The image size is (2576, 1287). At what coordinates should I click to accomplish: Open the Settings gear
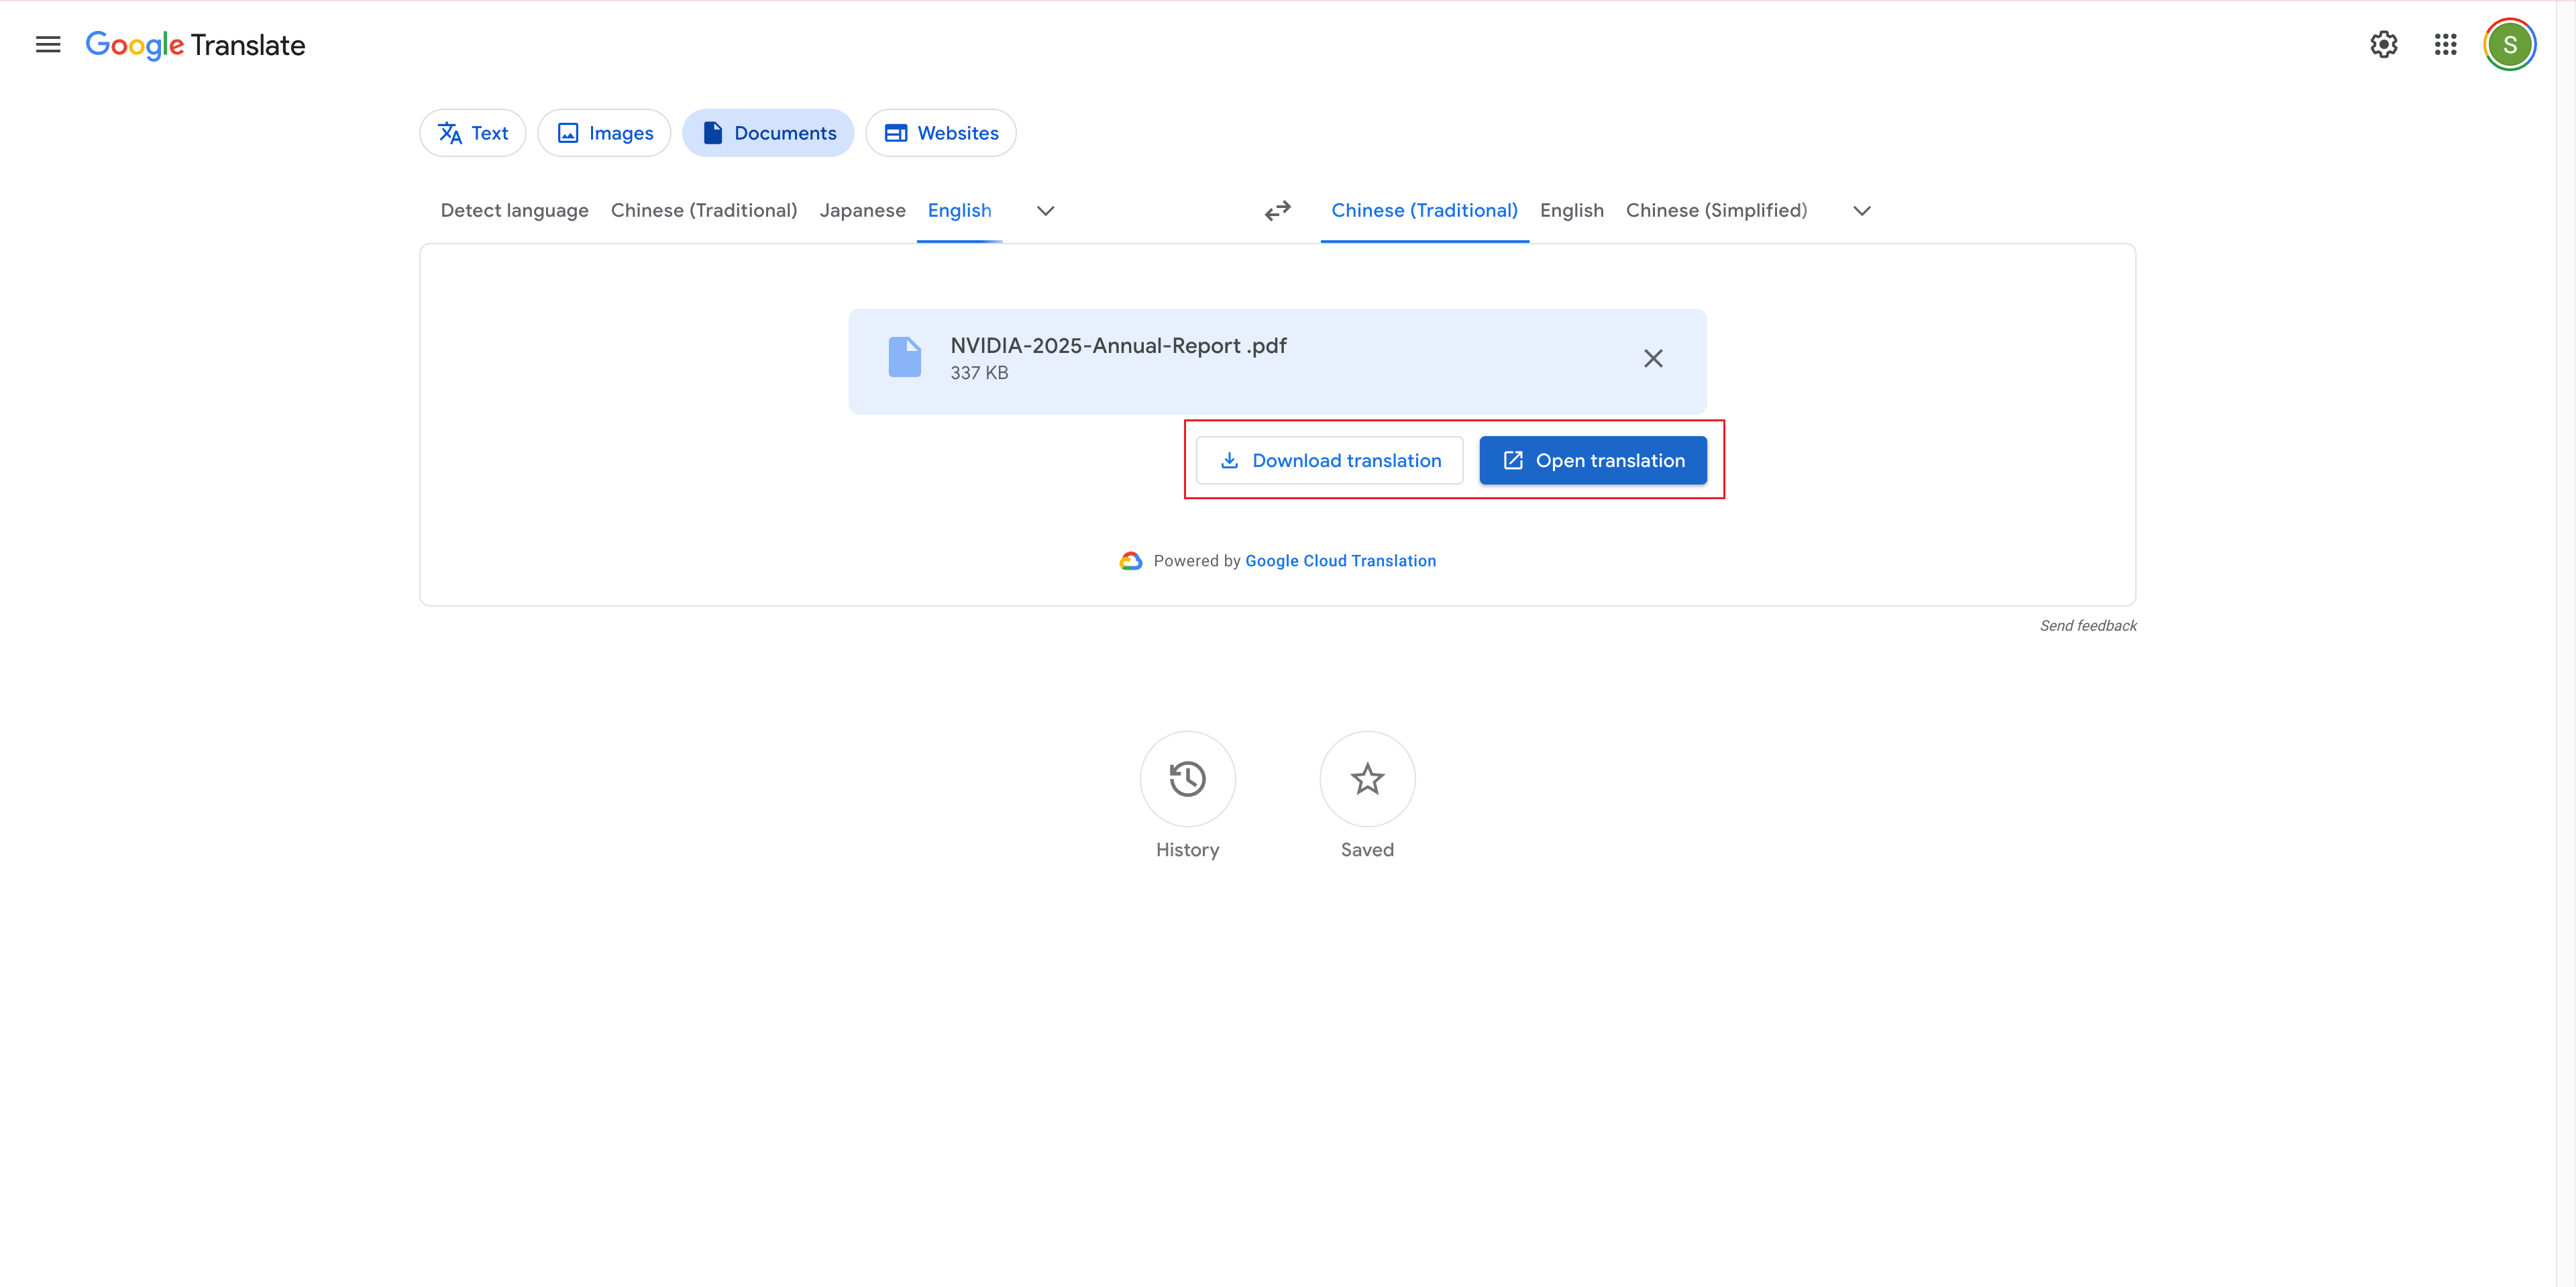pos(2383,45)
